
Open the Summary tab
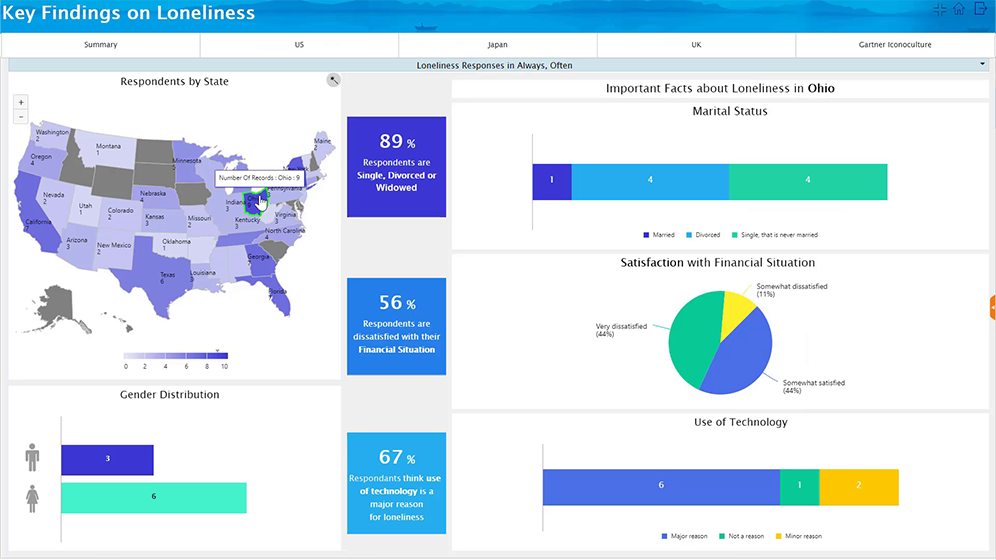[x=100, y=45]
